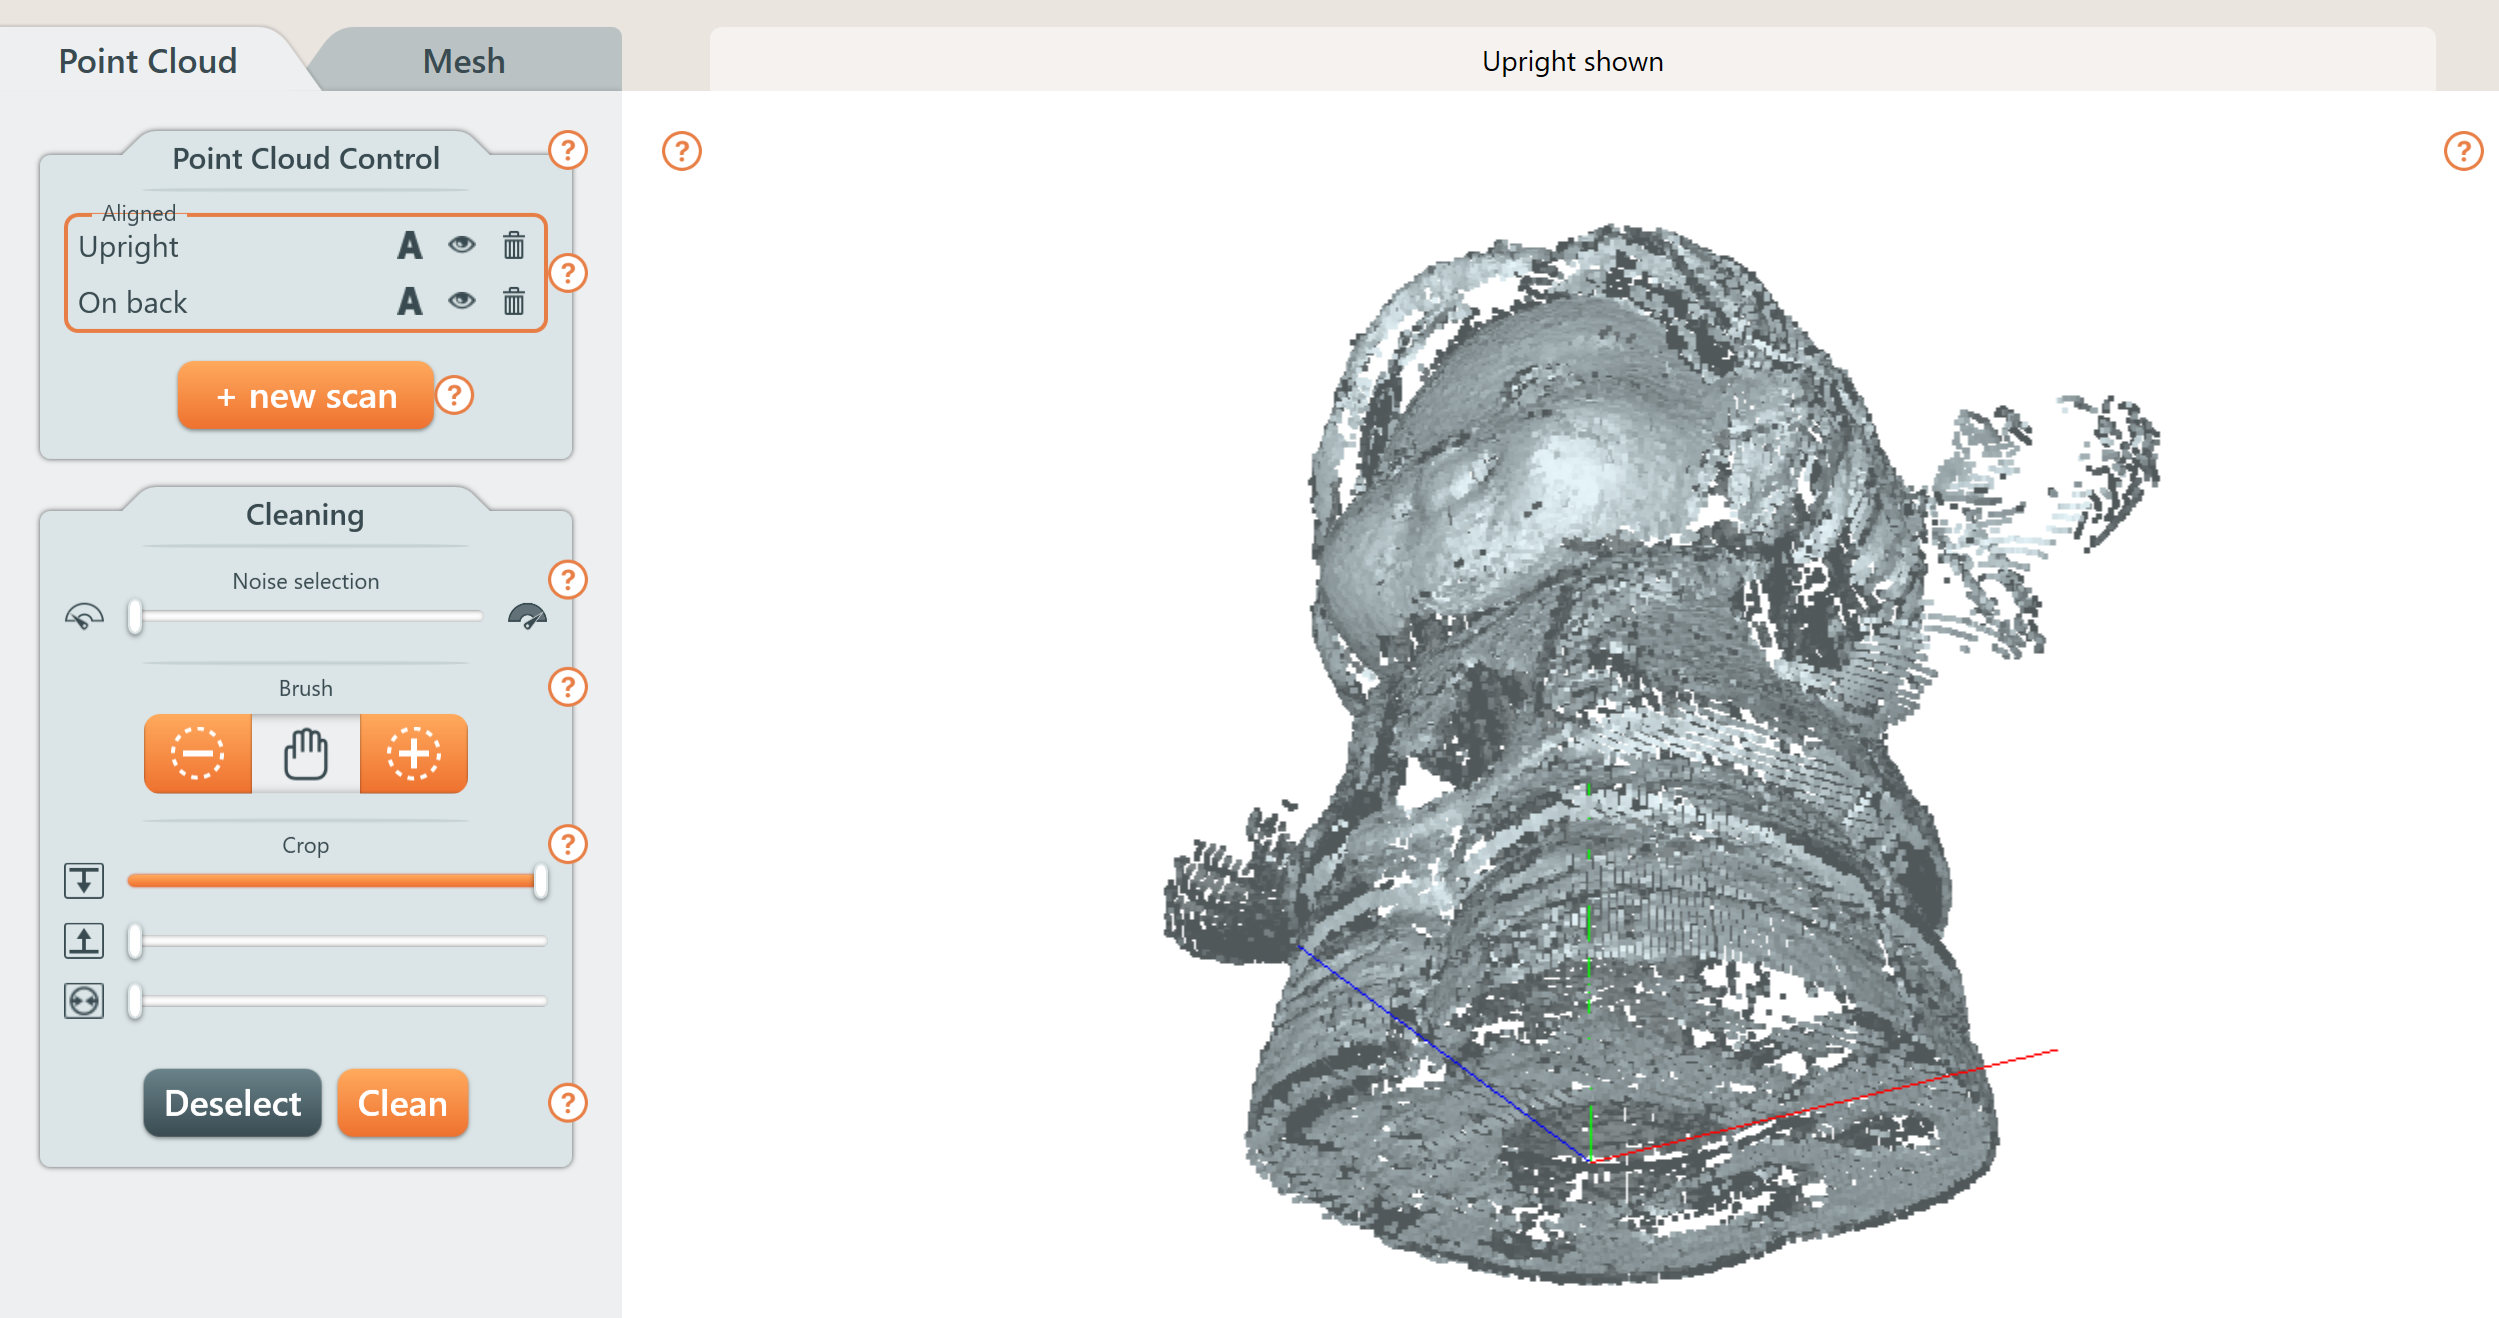2499x1318 pixels.
Task: Click the horizontal crop icon
Action: click(84, 999)
